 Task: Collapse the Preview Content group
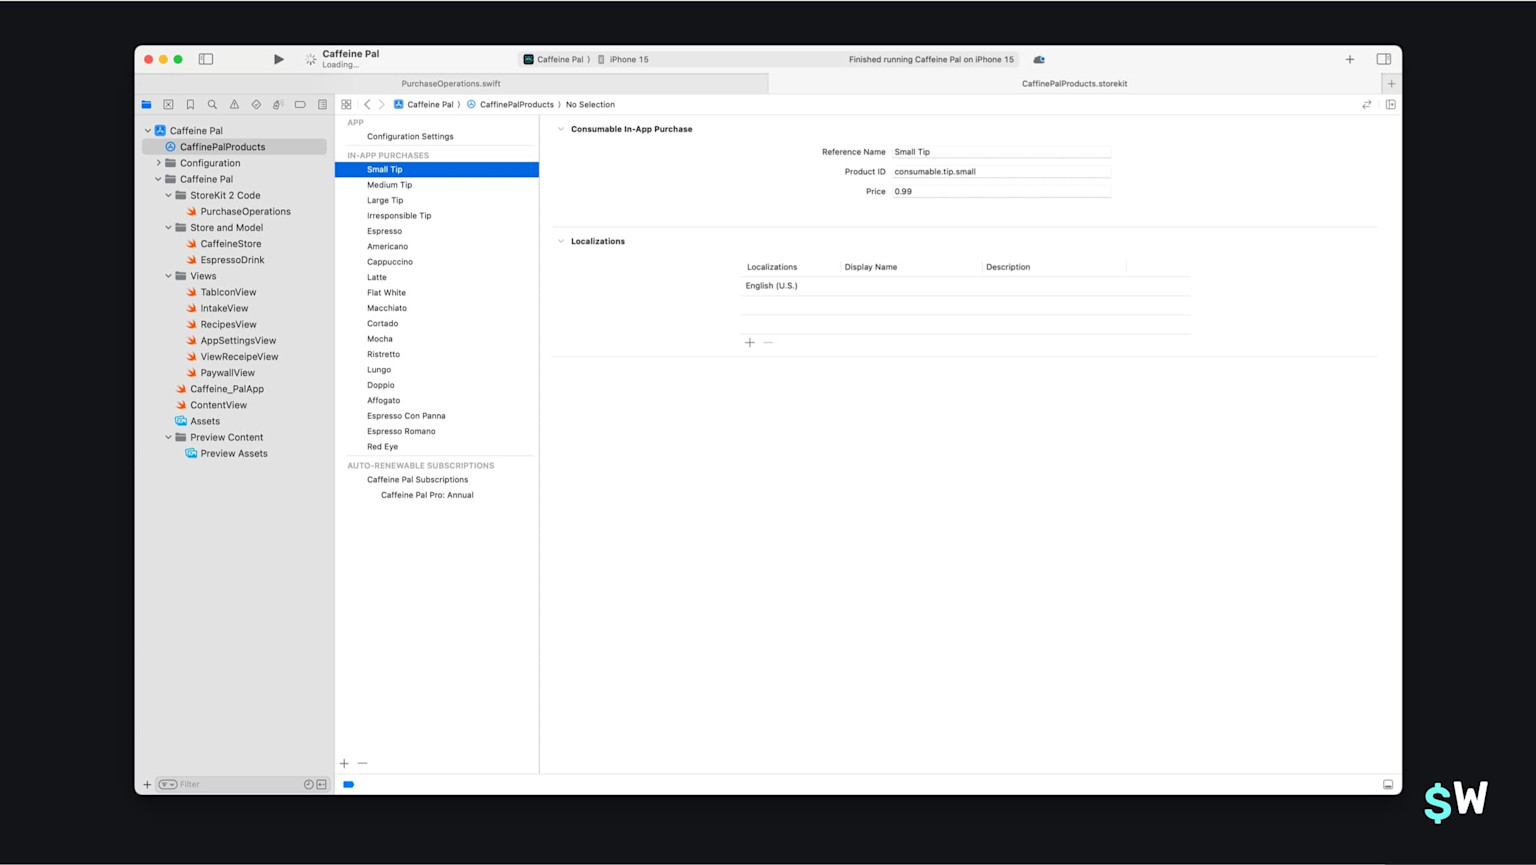coord(168,437)
